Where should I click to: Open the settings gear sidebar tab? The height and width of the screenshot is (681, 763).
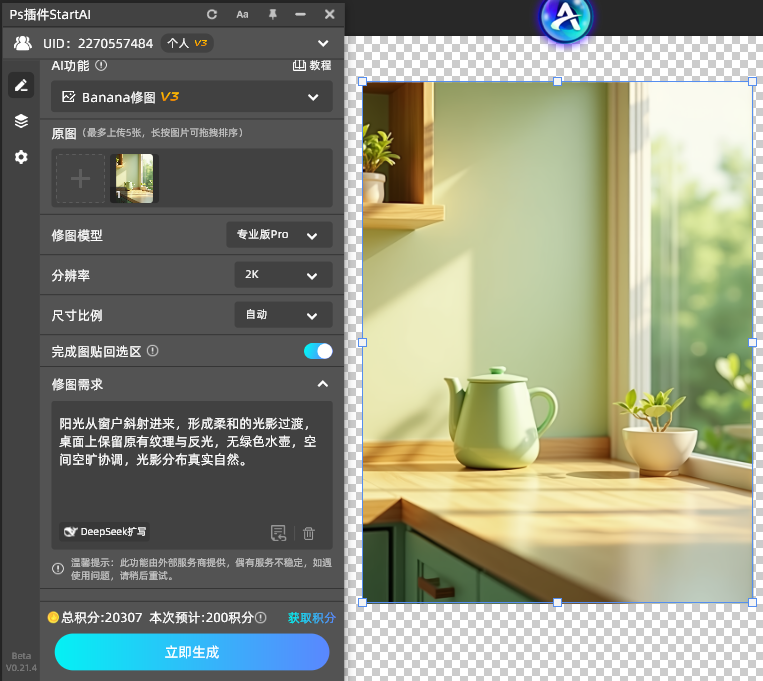(x=21, y=157)
